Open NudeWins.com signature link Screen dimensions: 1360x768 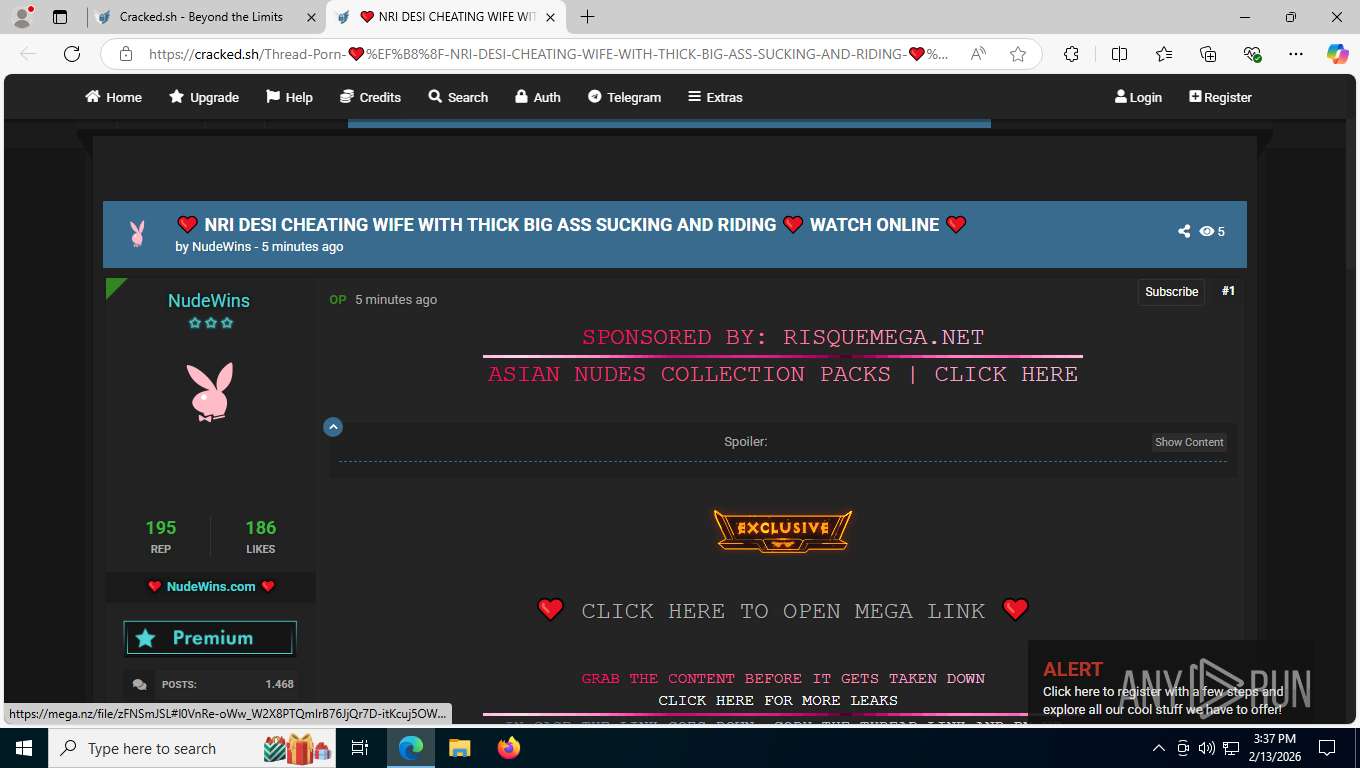[211, 587]
